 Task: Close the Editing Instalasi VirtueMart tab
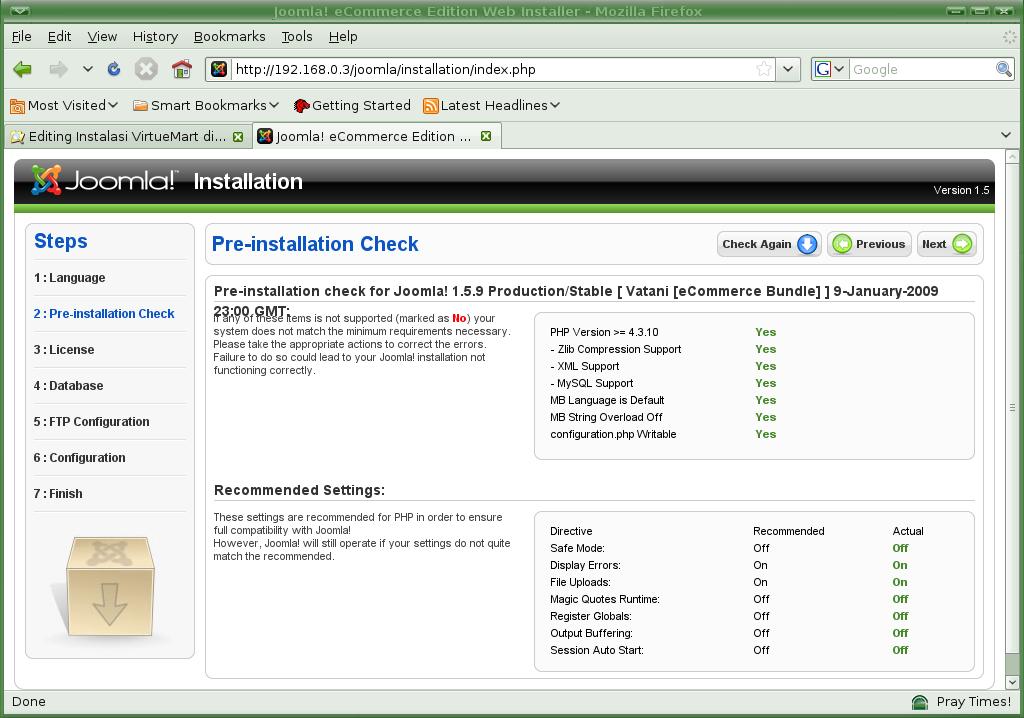(238, 136)
